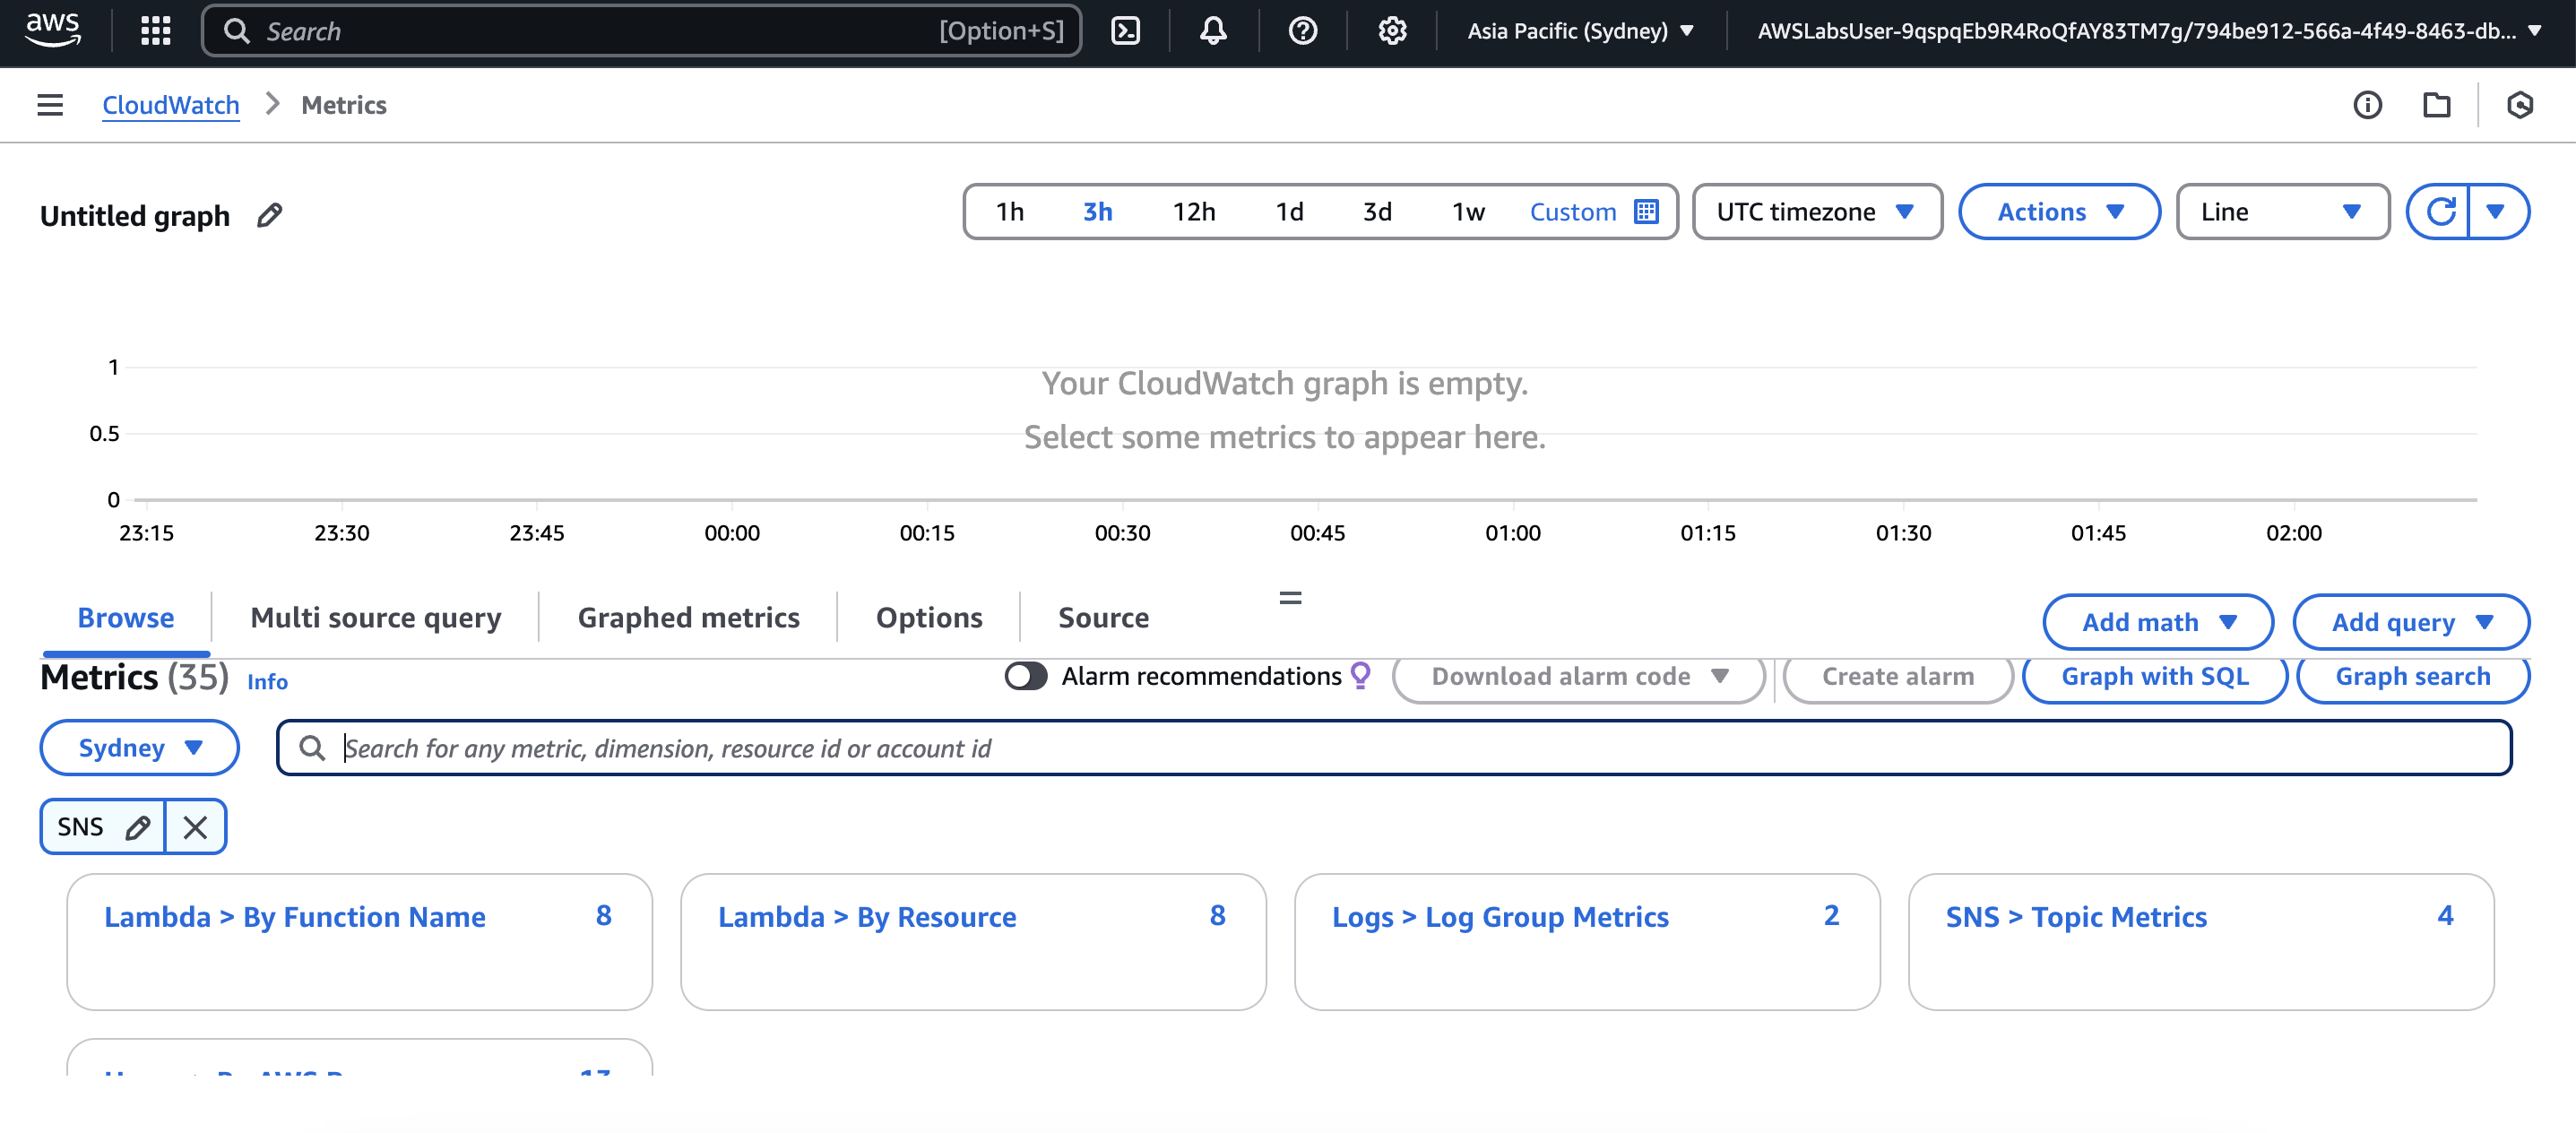
Task: Click Graph with SQL button
Action: 2155,676
